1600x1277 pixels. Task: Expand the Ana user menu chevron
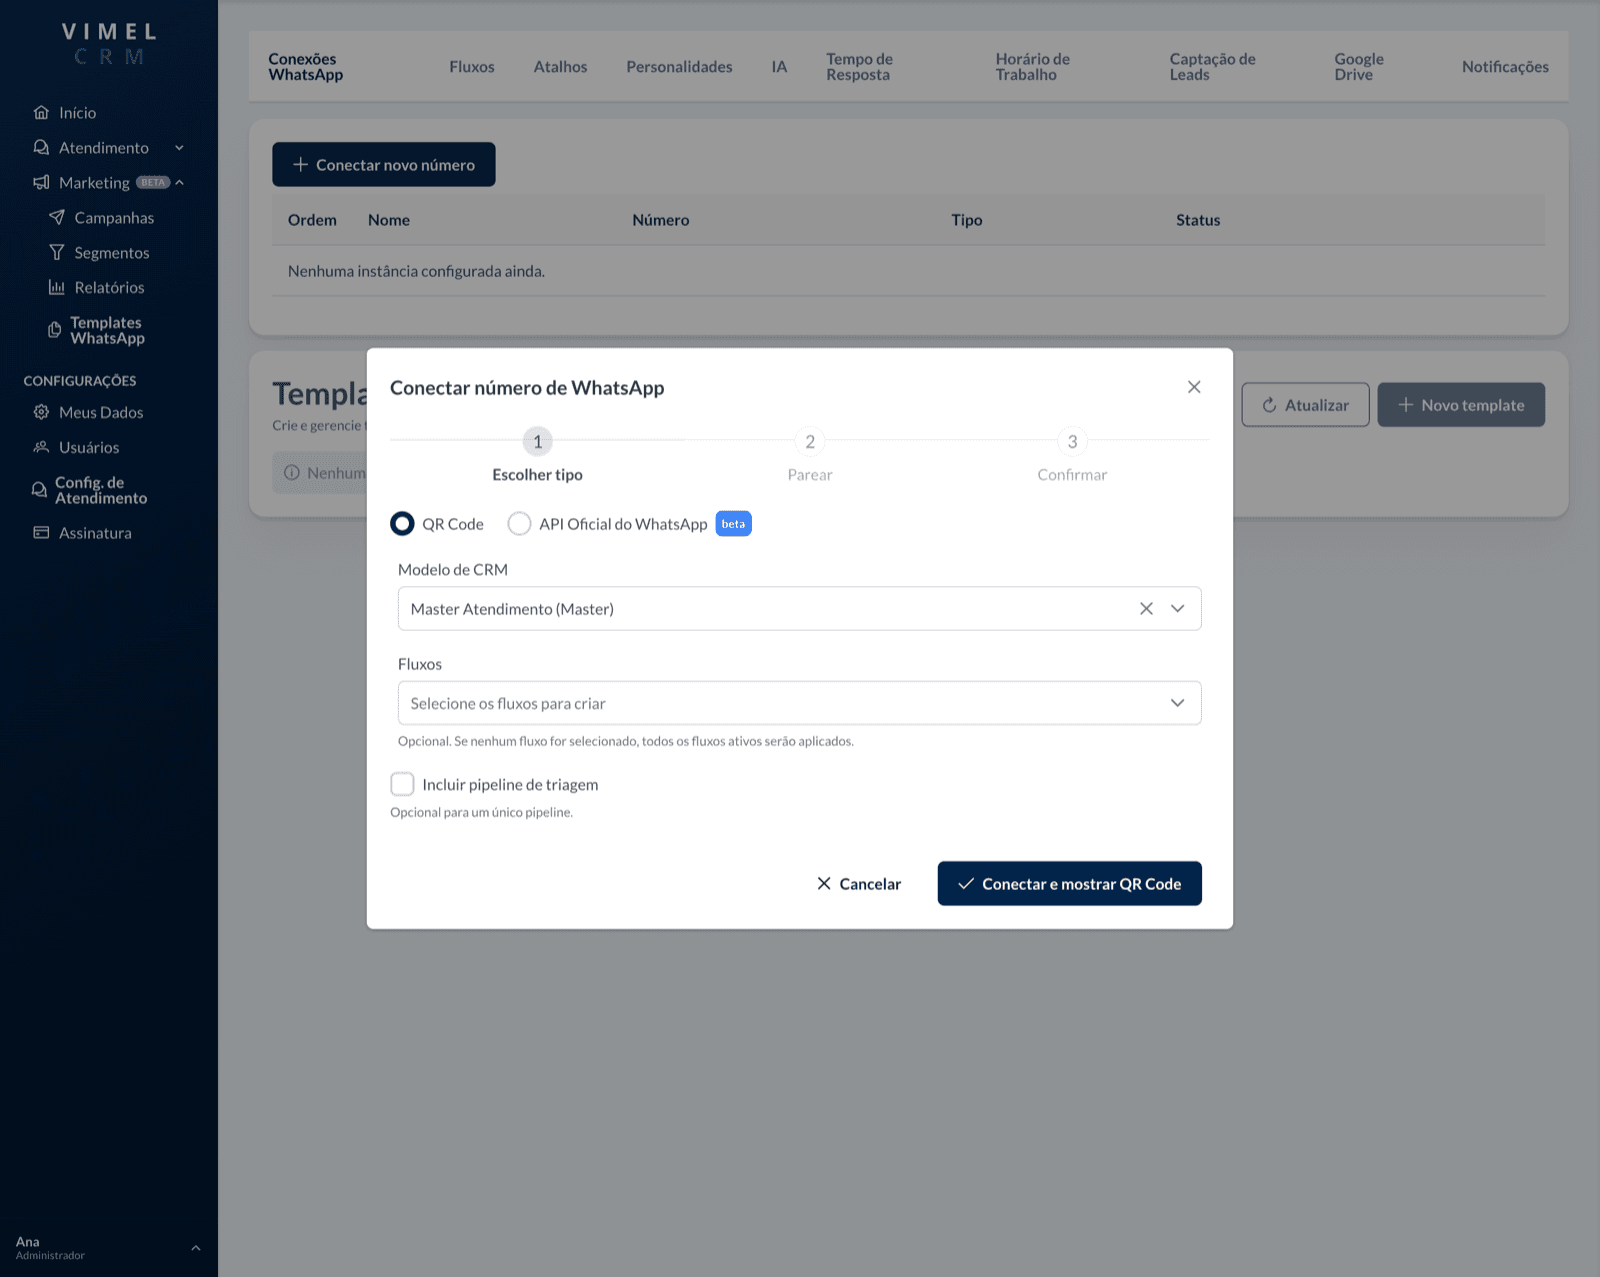coord(196,1248)
